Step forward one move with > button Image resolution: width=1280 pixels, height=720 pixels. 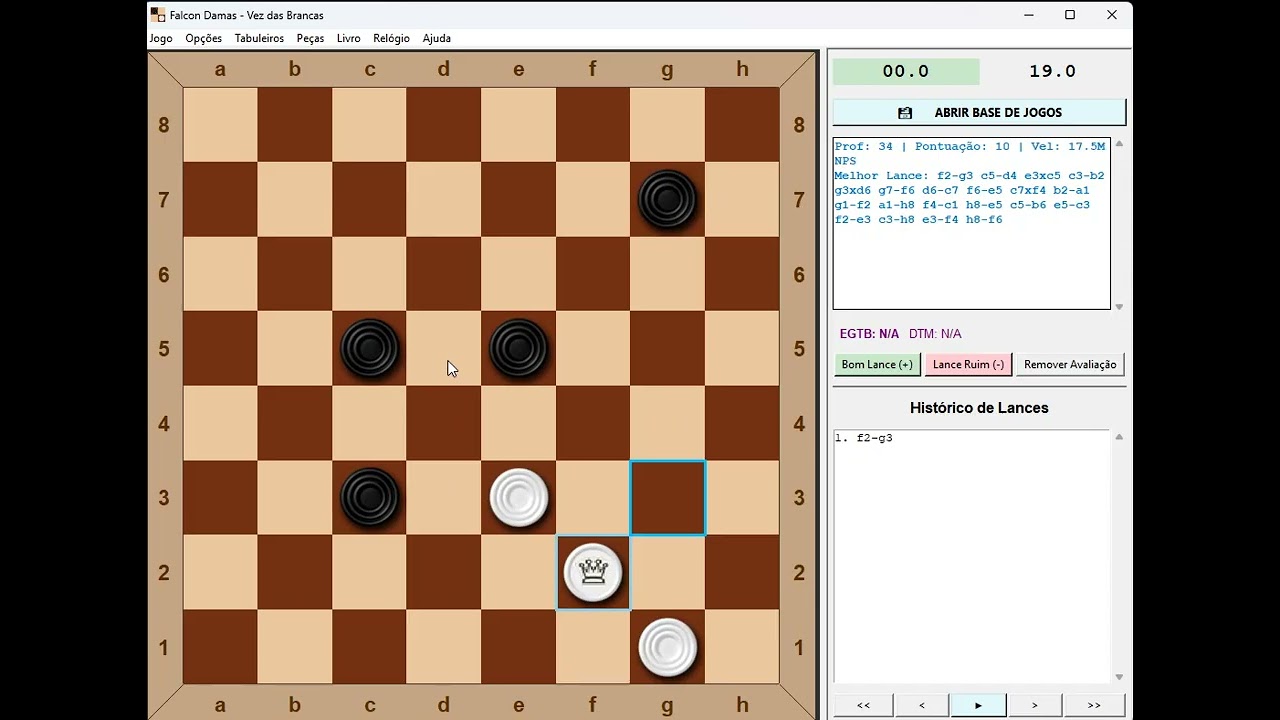pos(1035,705)
